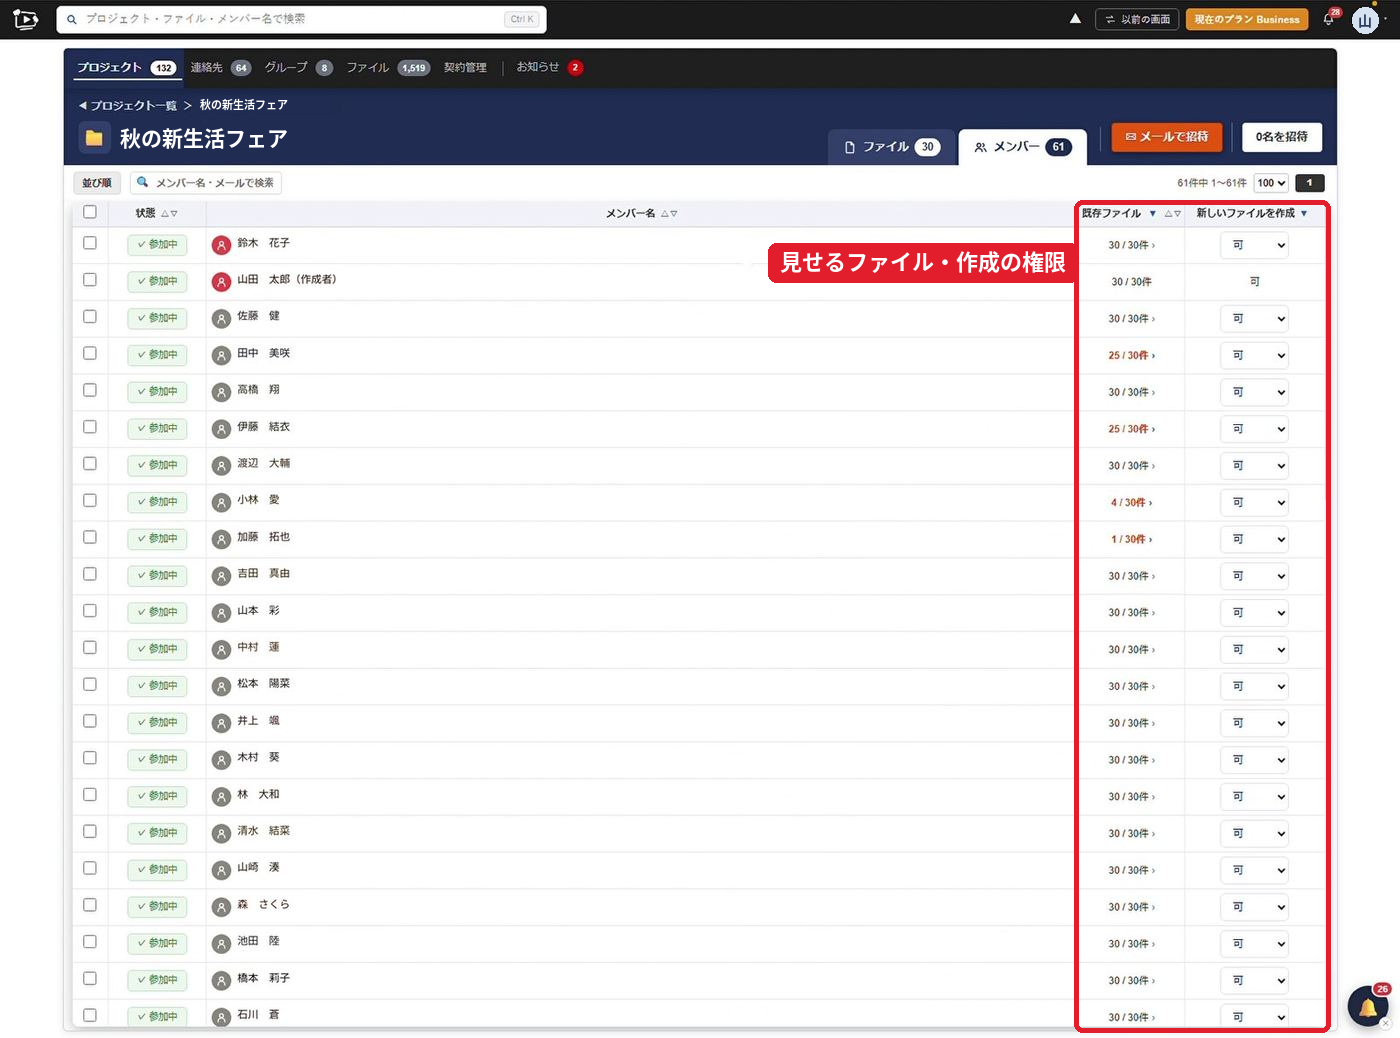Click the avatar icon for 橋本 莉子
The height and width of the screenshot is (1038, 1400).
pos(222,981)
